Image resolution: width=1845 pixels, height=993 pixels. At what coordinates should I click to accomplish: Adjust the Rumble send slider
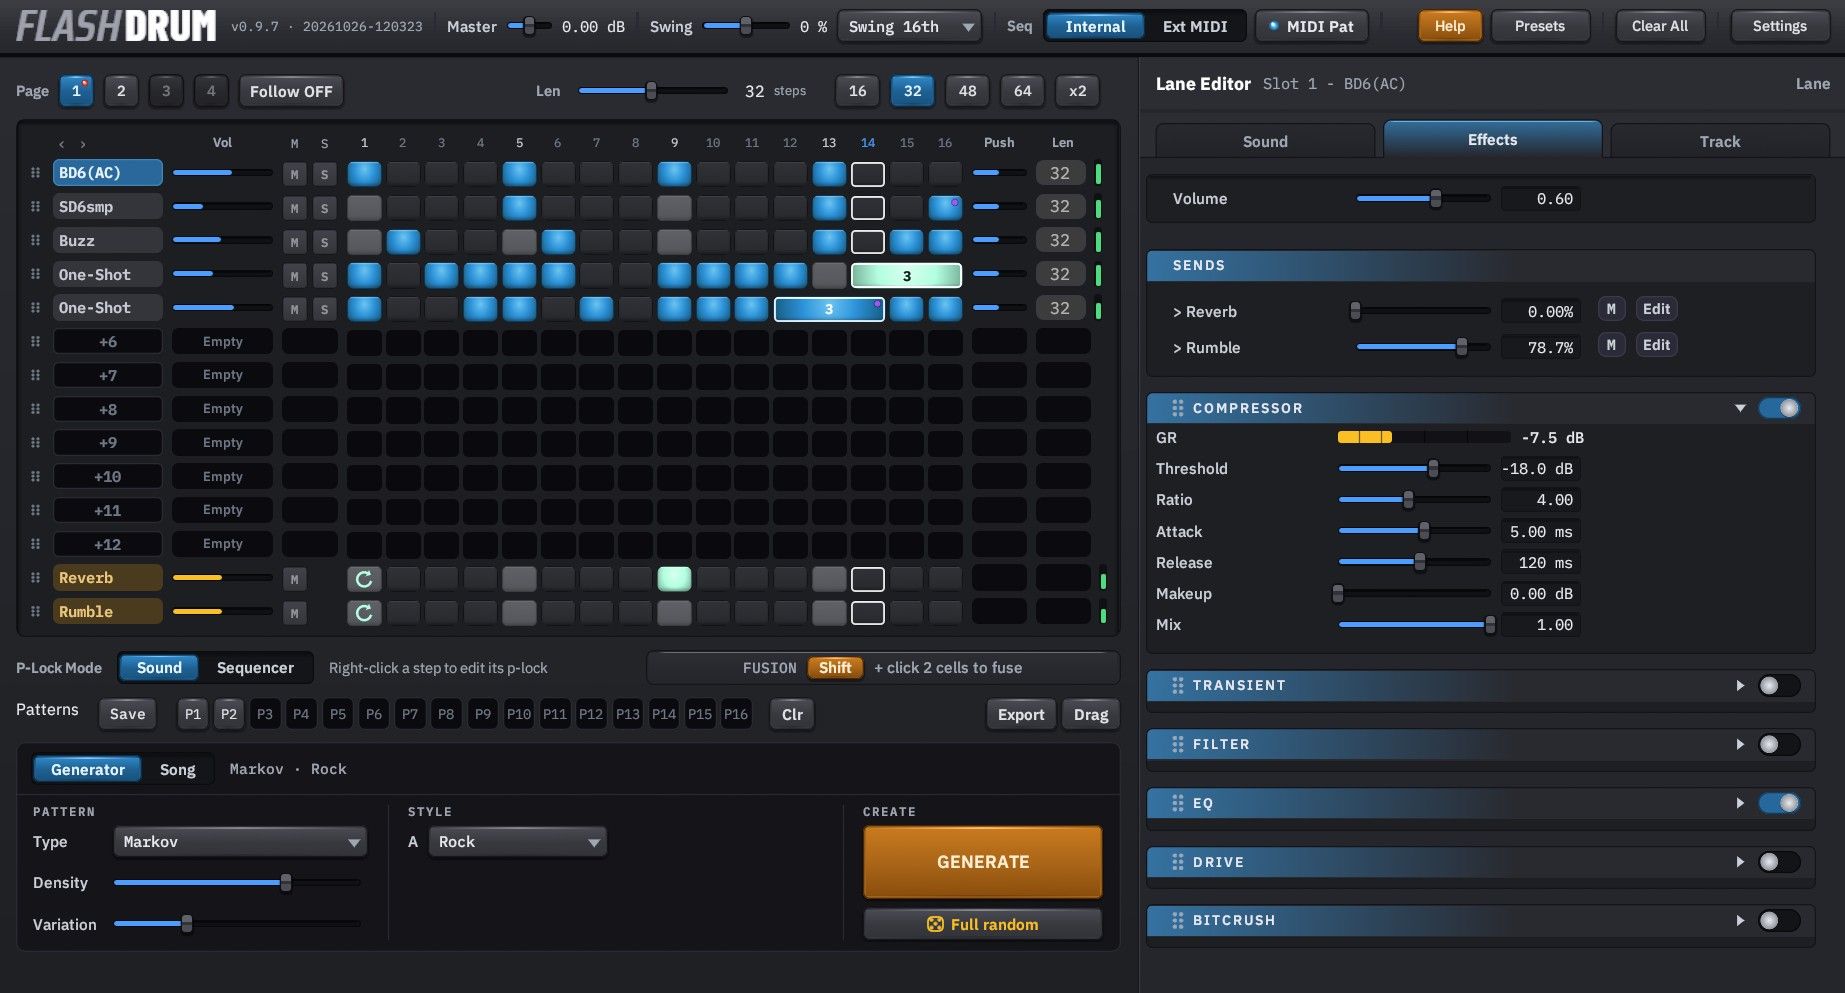(x=1422, y=347)
